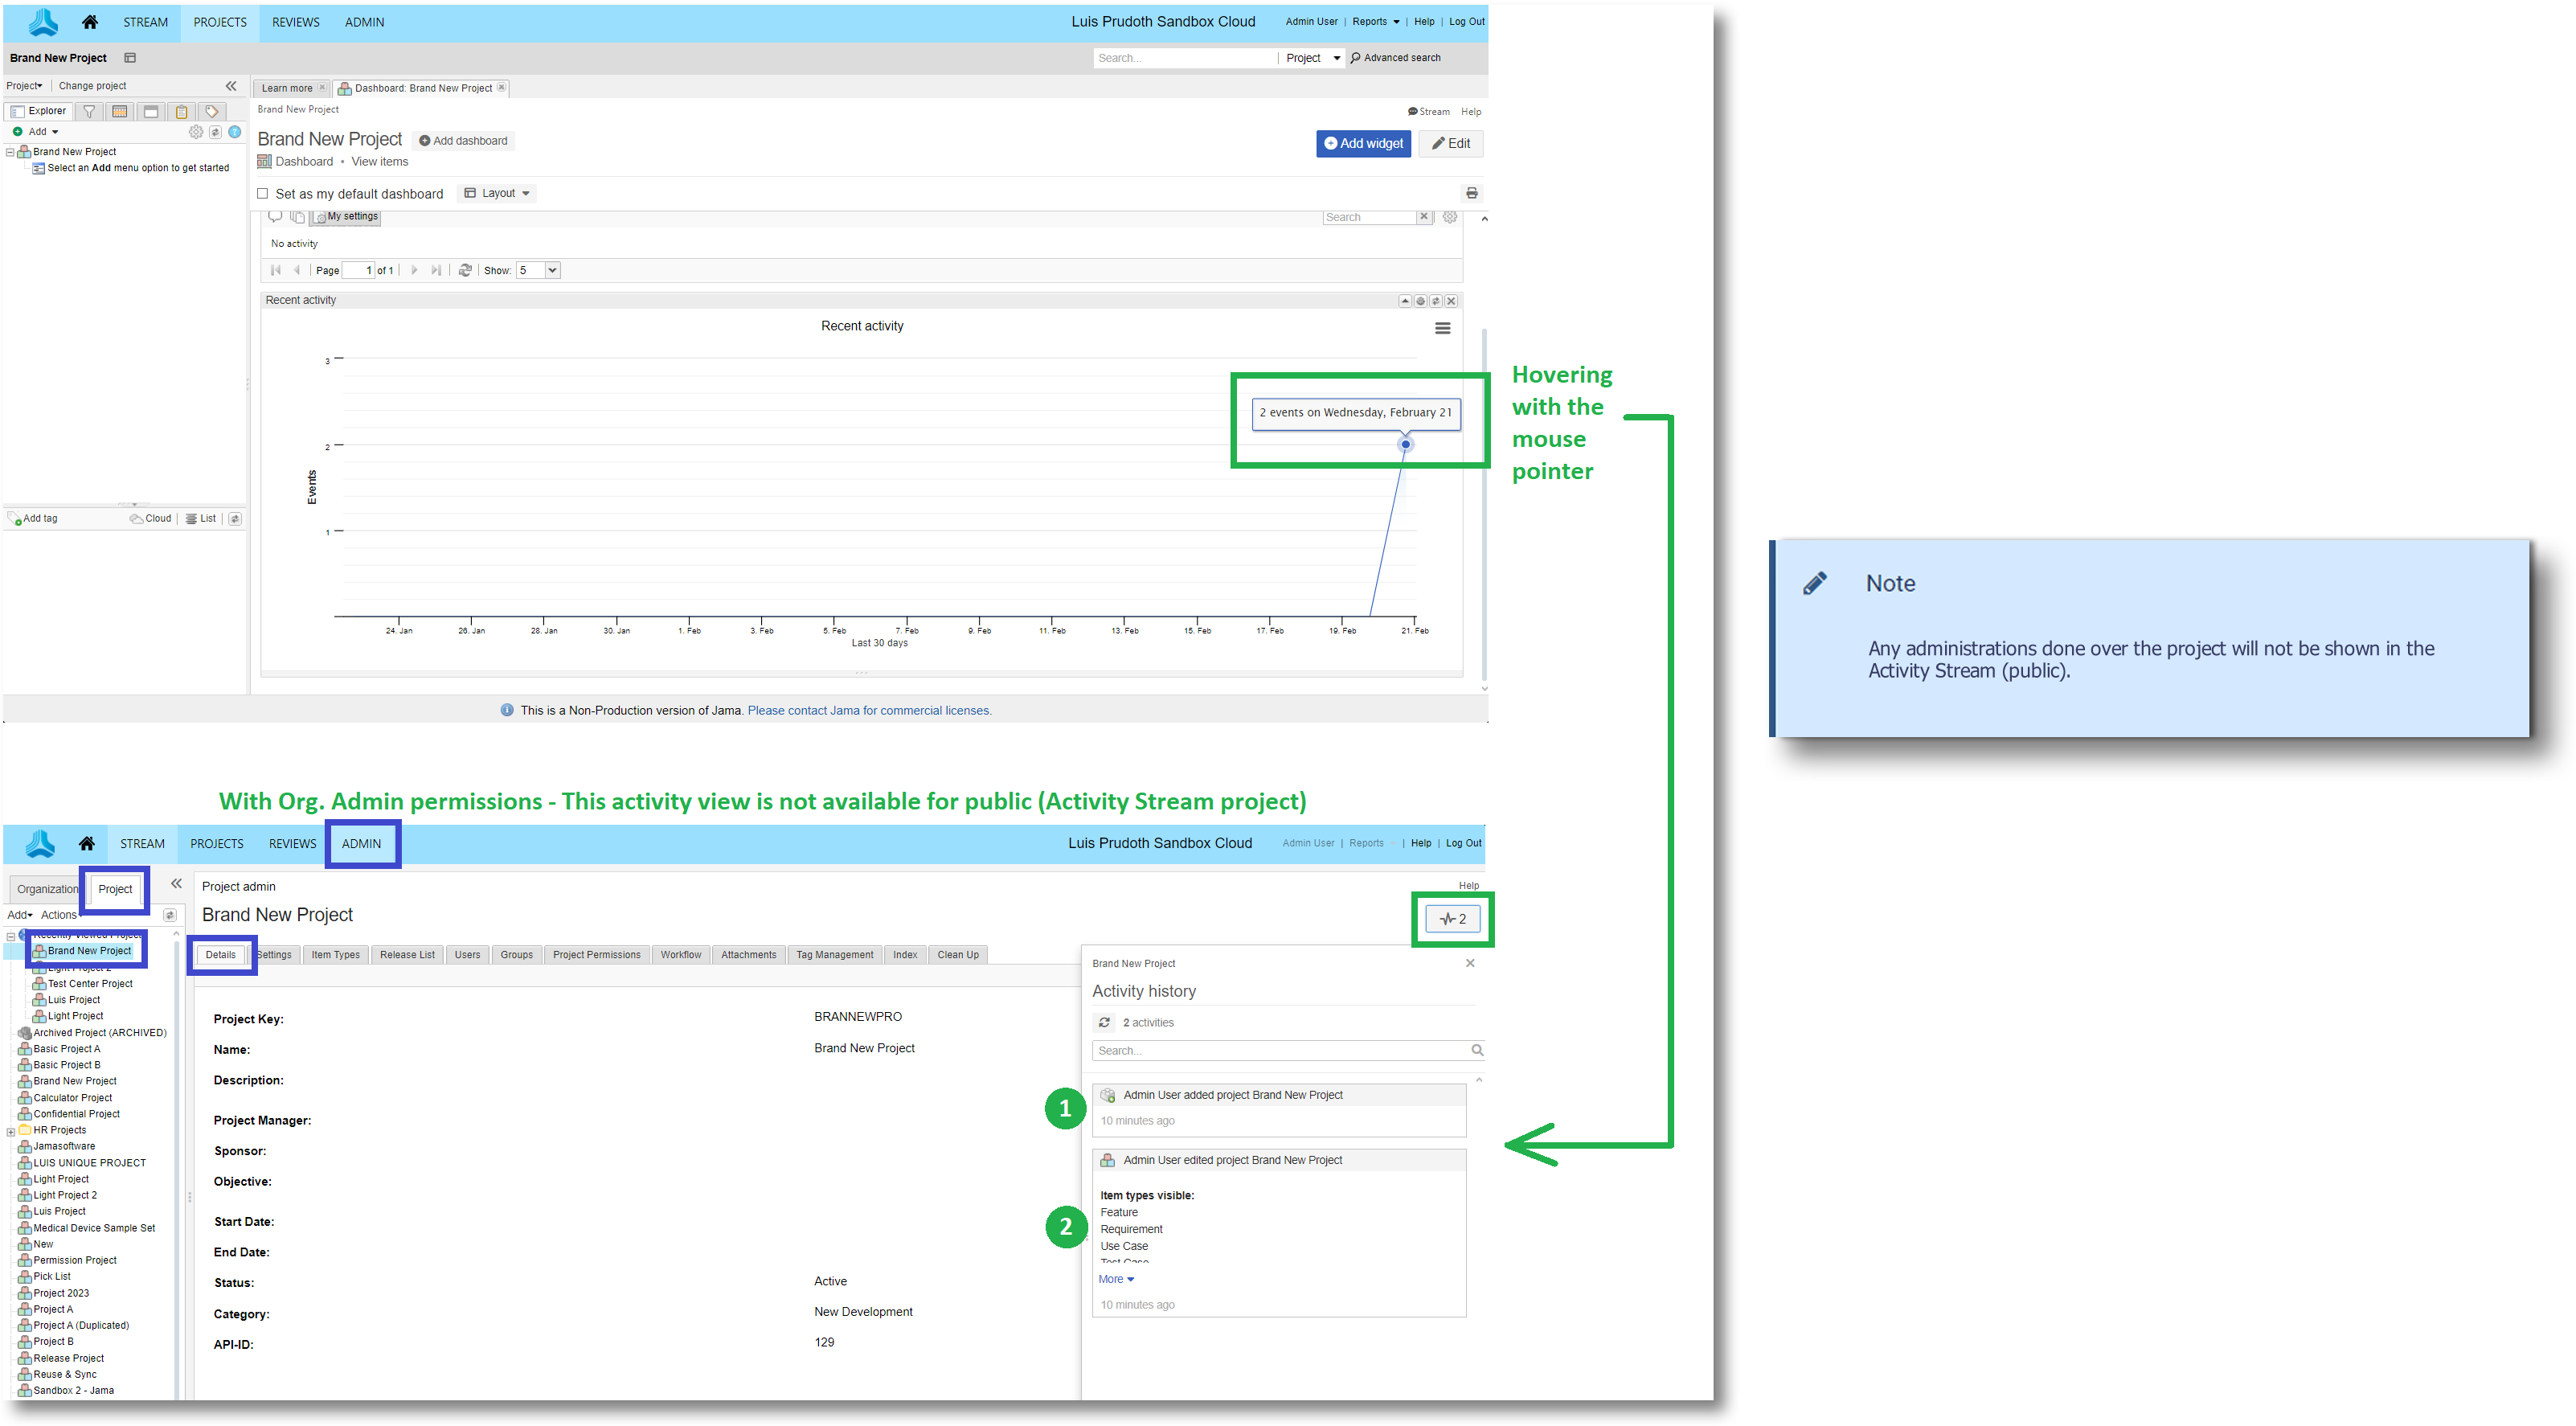Refresh the Recent activity widget
The image size is (2576, 1426).
1436,301
